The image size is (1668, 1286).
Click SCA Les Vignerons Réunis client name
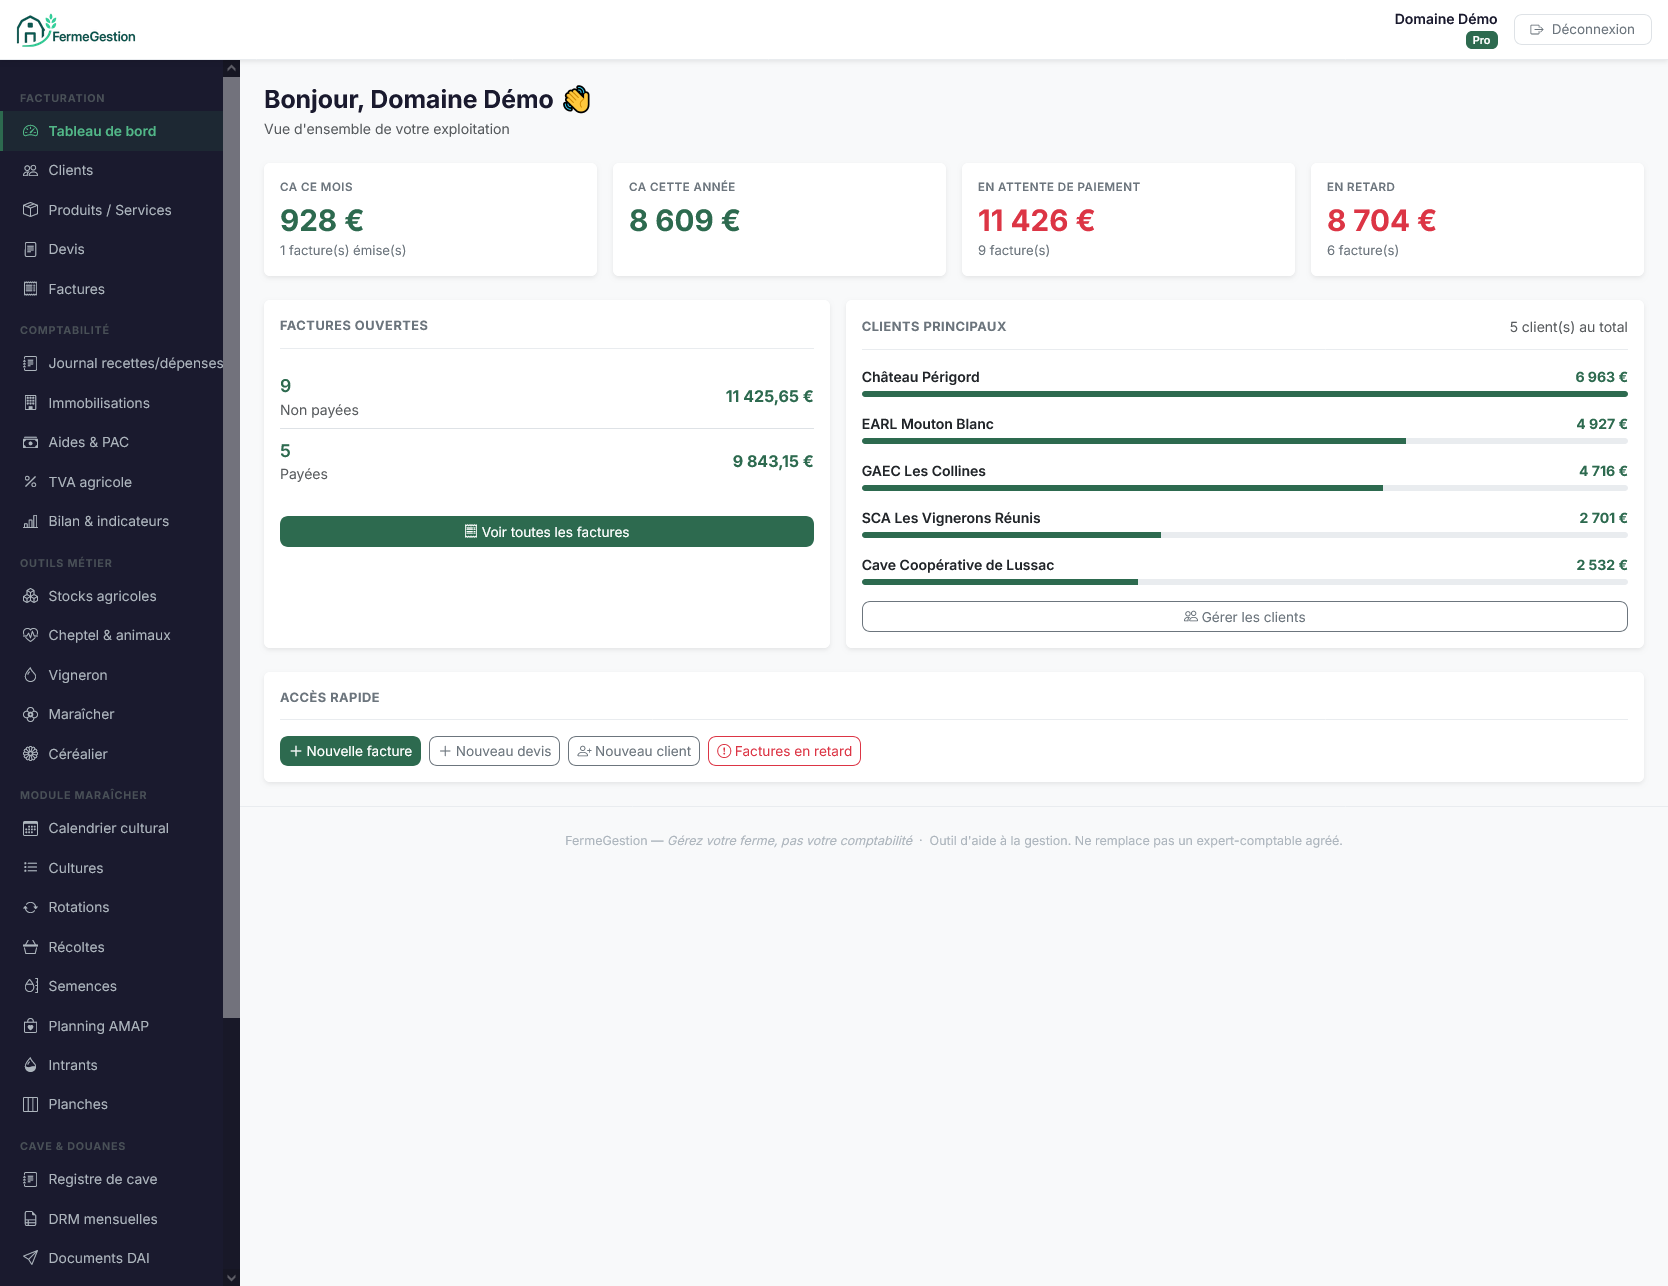click(x=951, y=518)
